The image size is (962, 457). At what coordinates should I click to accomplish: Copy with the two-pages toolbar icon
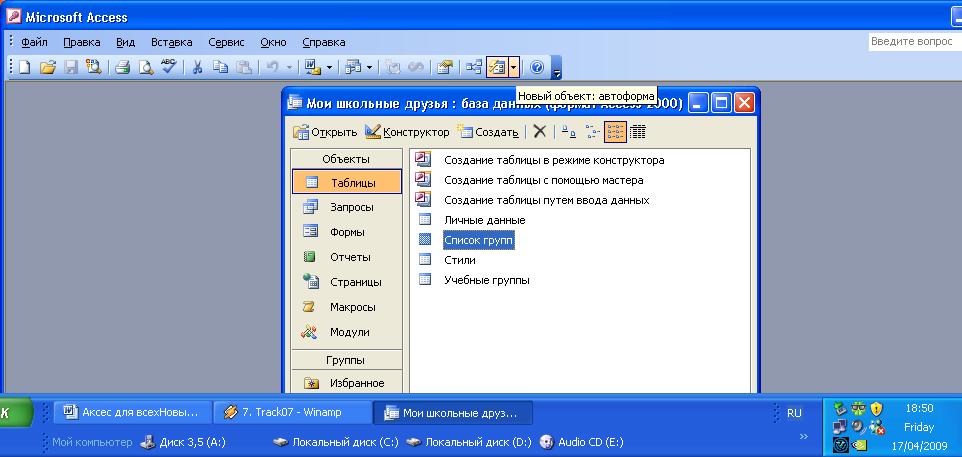point(220,67)
